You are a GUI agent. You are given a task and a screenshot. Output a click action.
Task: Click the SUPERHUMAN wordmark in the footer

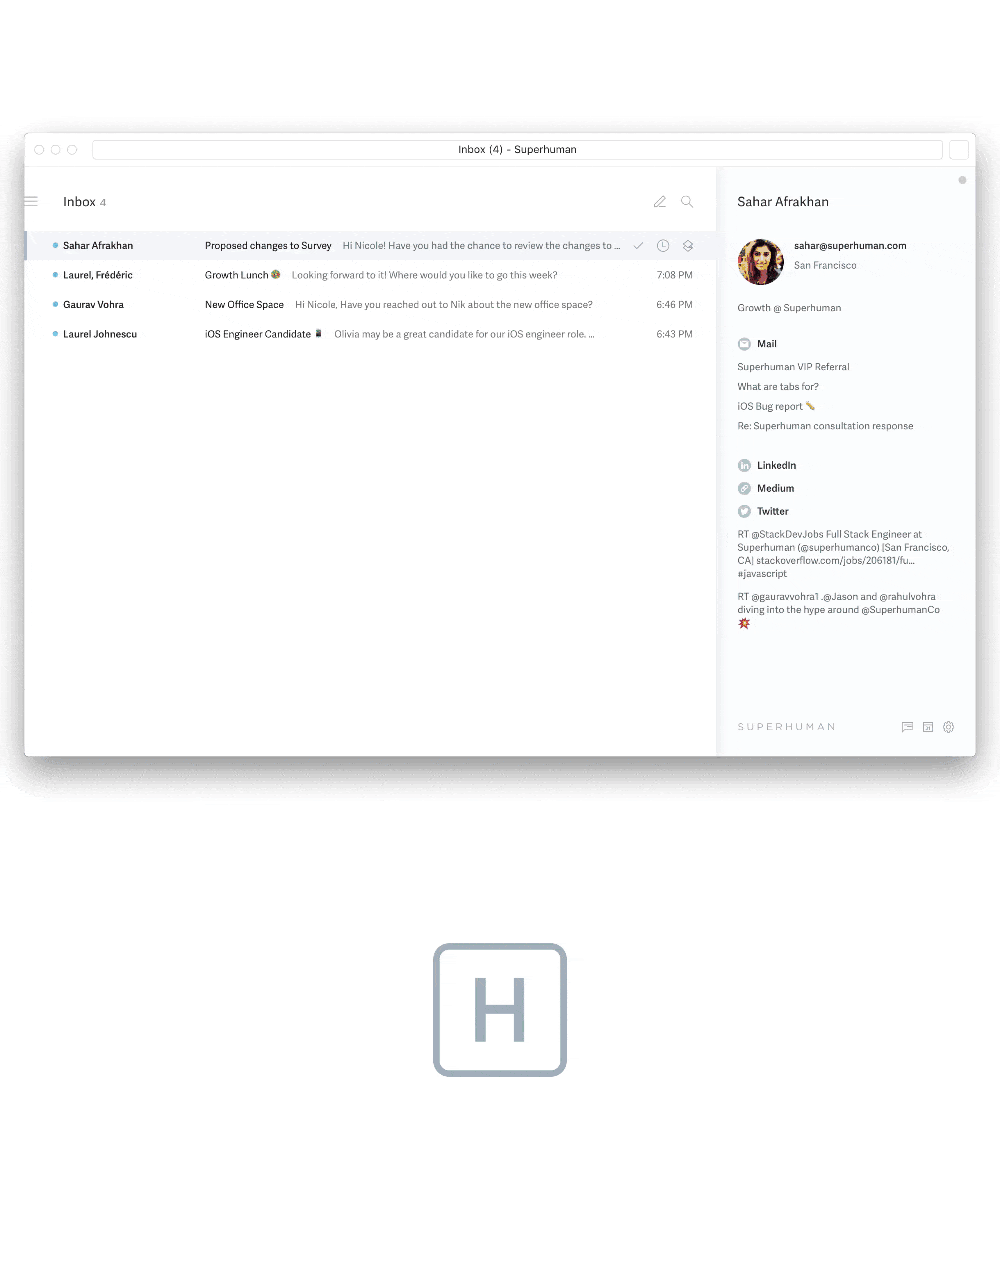[x=786, y=727]
